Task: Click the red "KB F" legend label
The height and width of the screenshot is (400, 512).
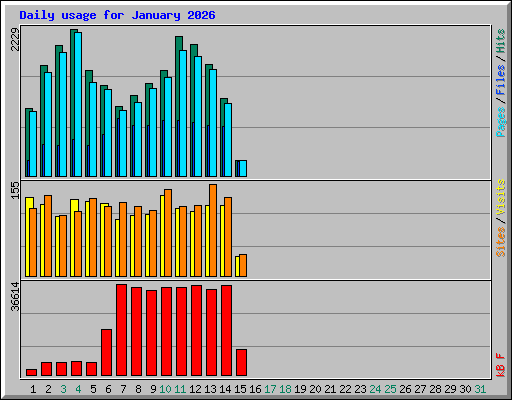Action: [501, 365]
